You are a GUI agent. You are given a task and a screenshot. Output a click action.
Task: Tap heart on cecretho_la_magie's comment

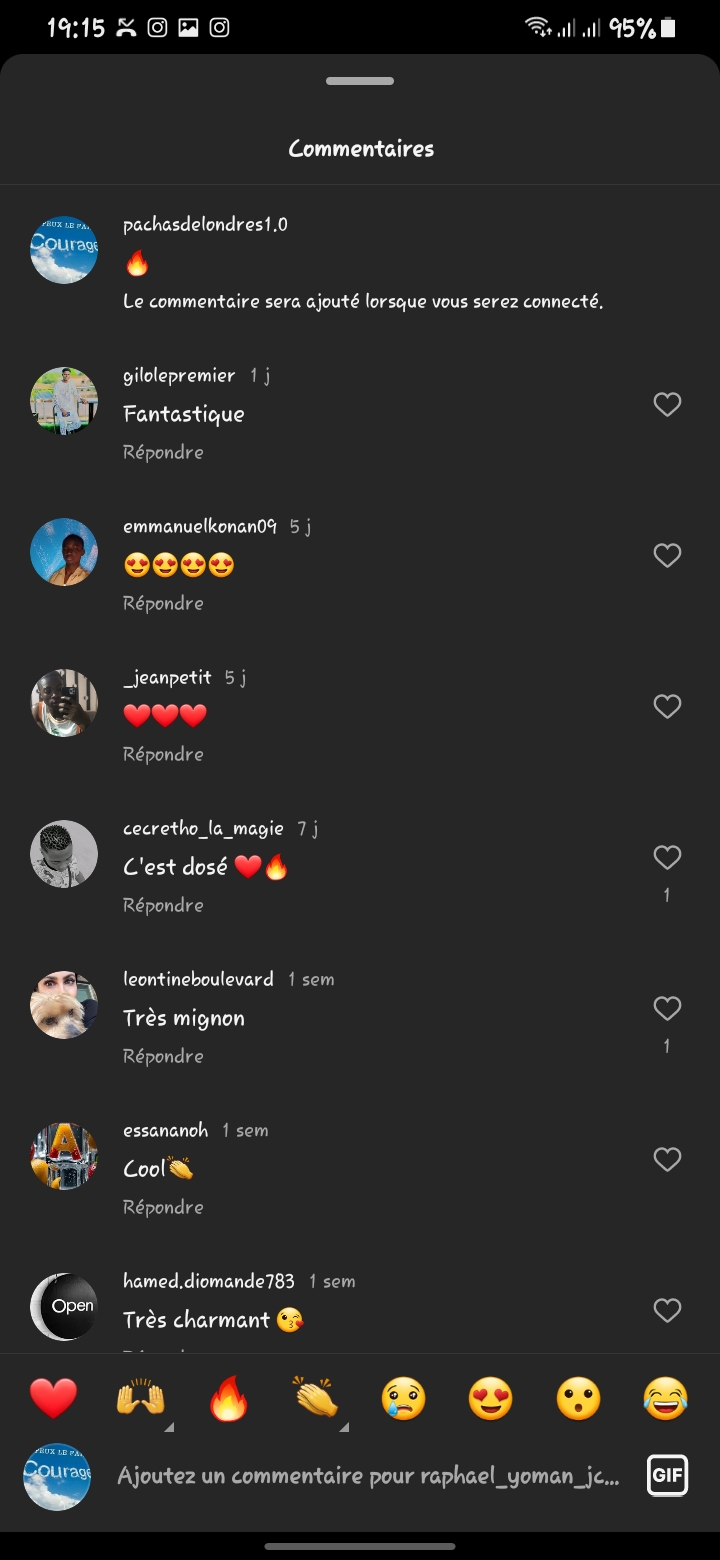point(667,857)
